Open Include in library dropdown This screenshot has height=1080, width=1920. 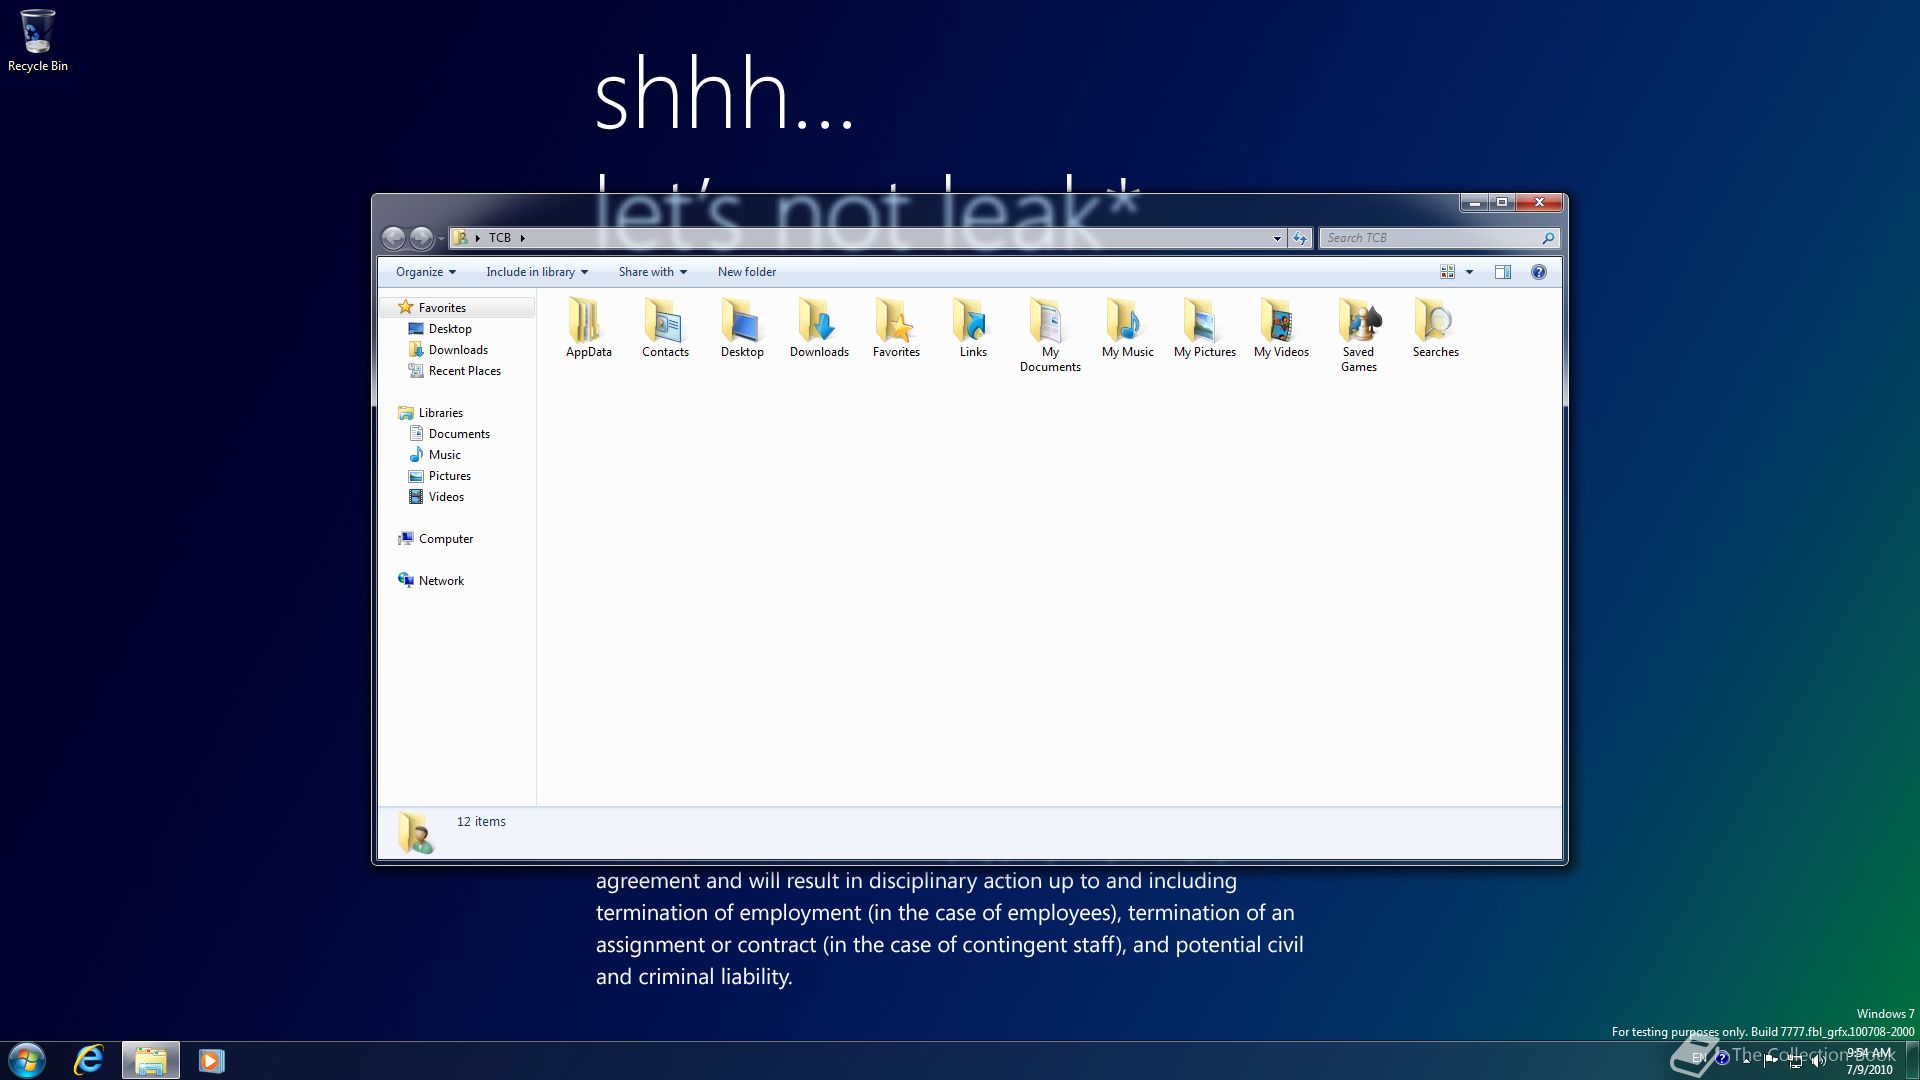[x=537, y=272]
